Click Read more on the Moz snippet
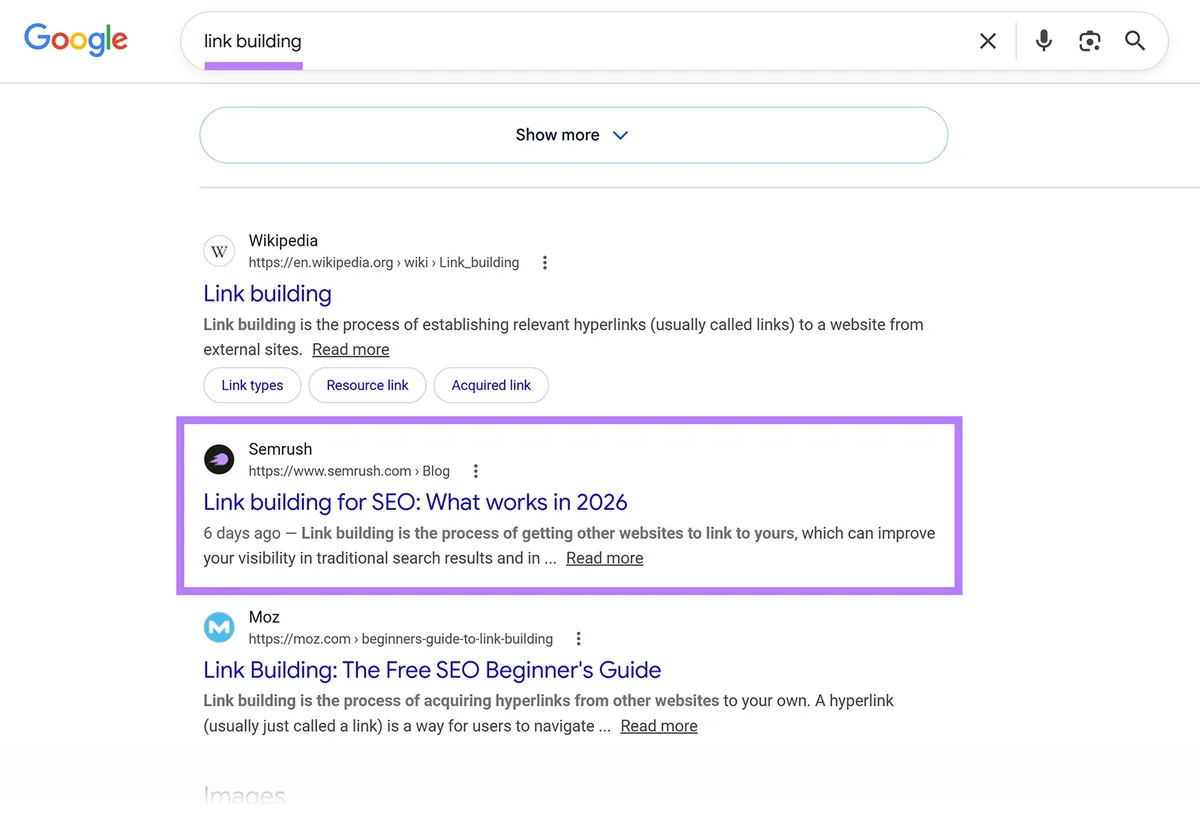Screen dimensions: 1200x815 (x=659, y=726)
